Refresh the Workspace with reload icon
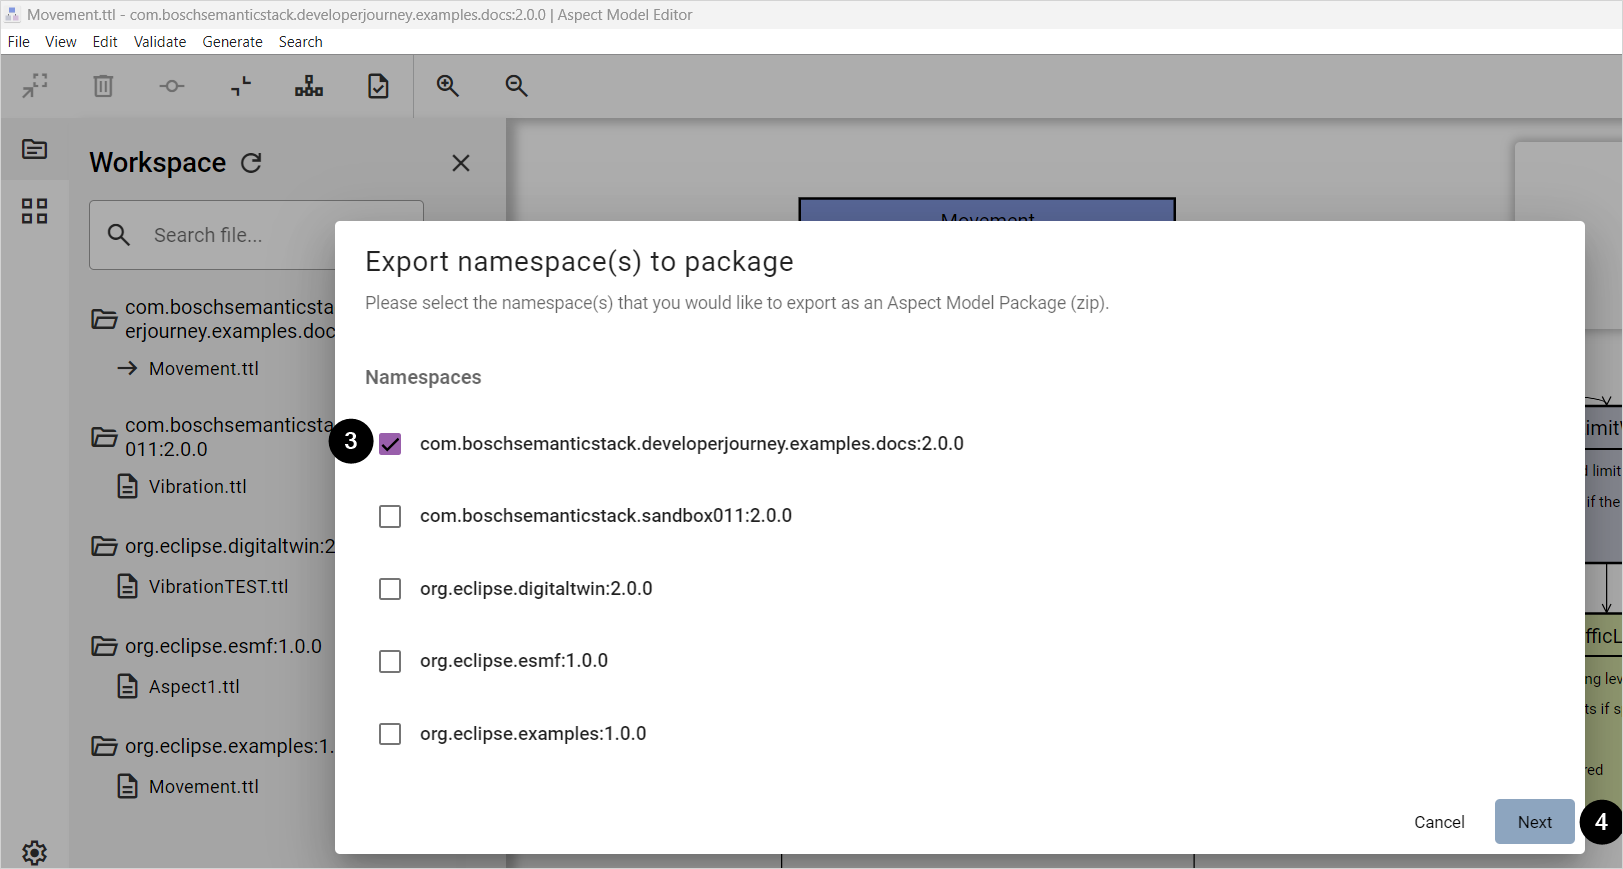This screenshot has height=869, width=1623. click(251, 163)
